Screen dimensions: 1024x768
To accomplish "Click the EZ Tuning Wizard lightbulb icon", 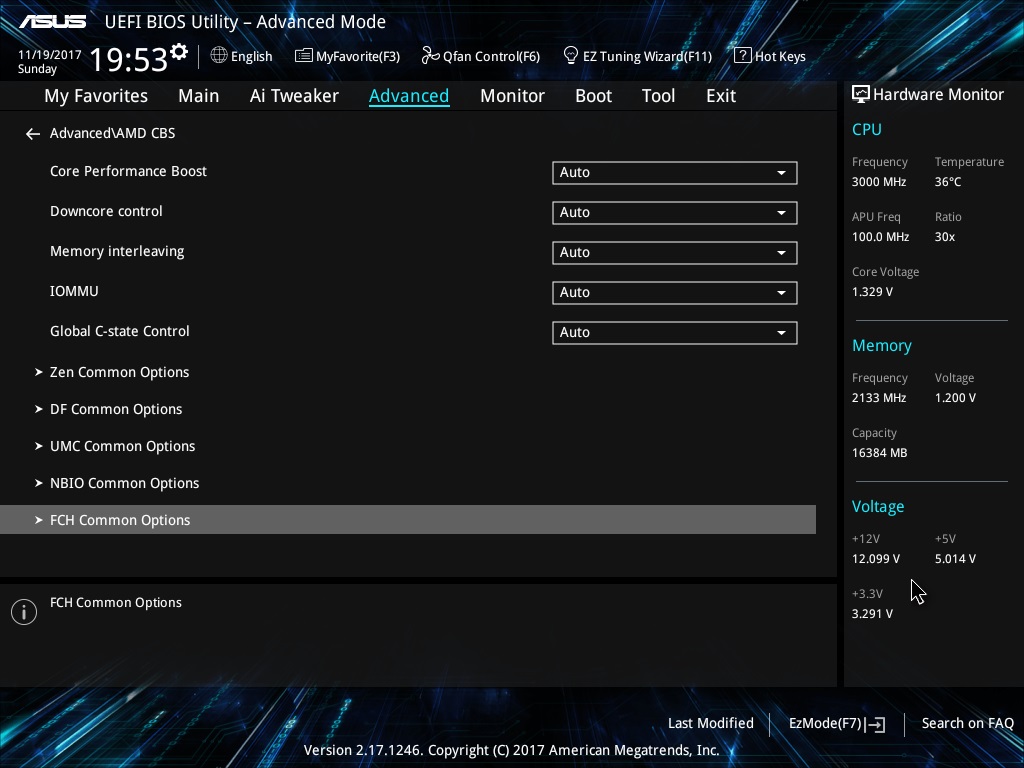I will coord(571,56).
